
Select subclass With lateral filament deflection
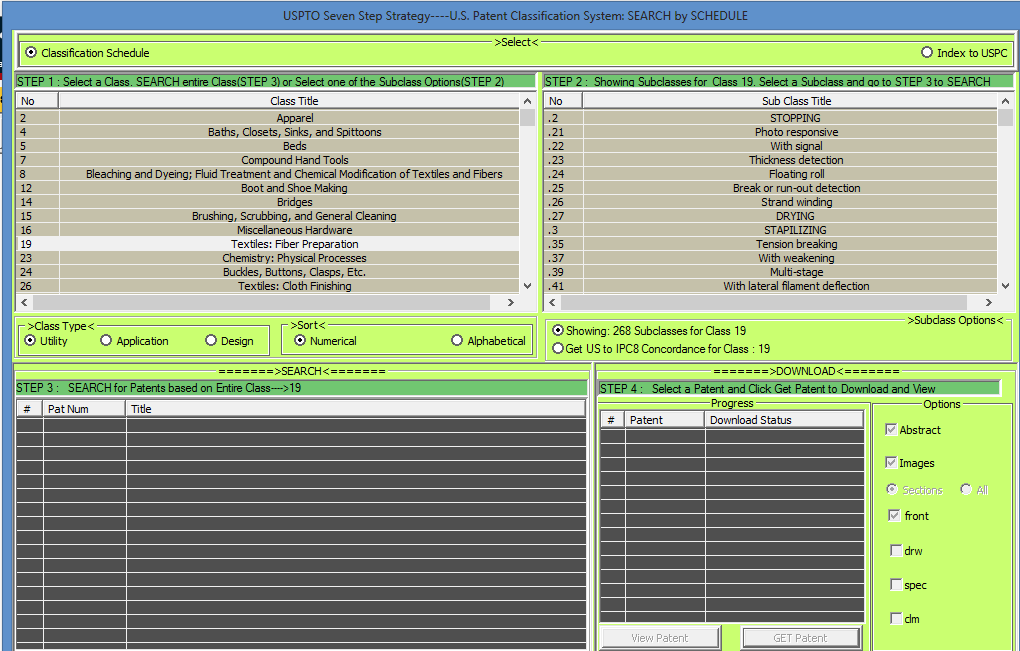click(x=771, y=286)
